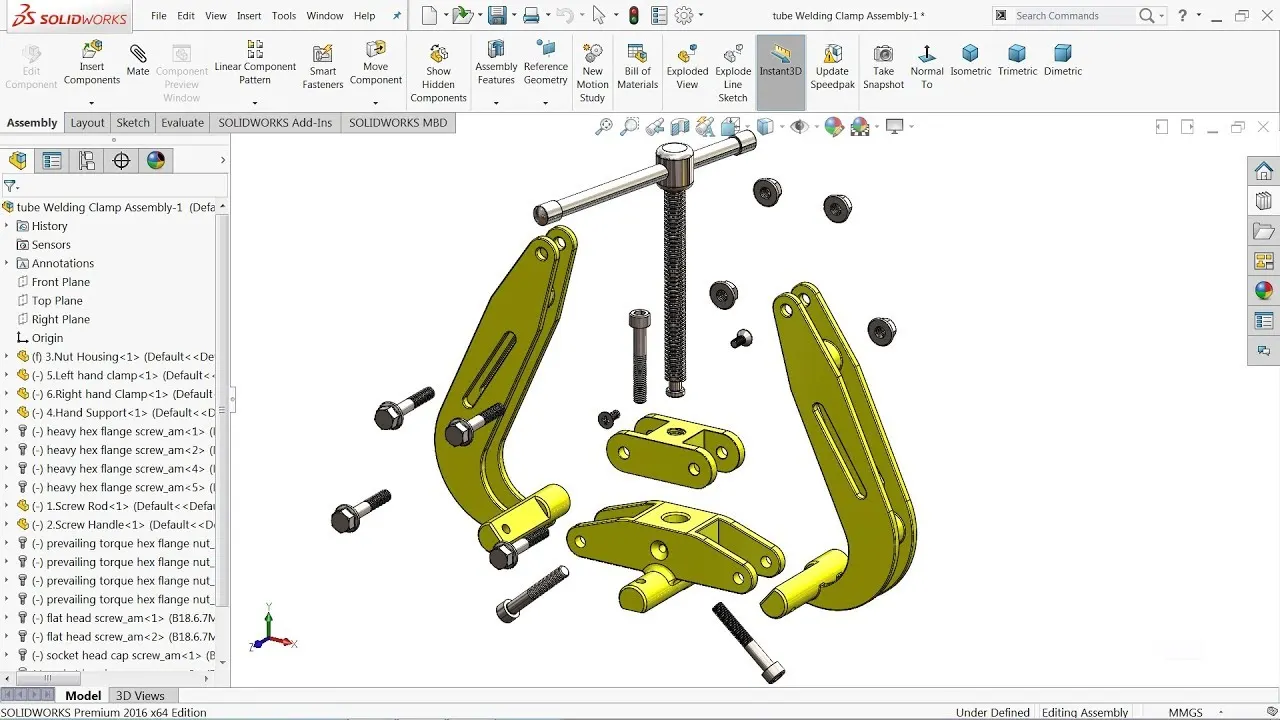Click Open file icon

(461, 15)
